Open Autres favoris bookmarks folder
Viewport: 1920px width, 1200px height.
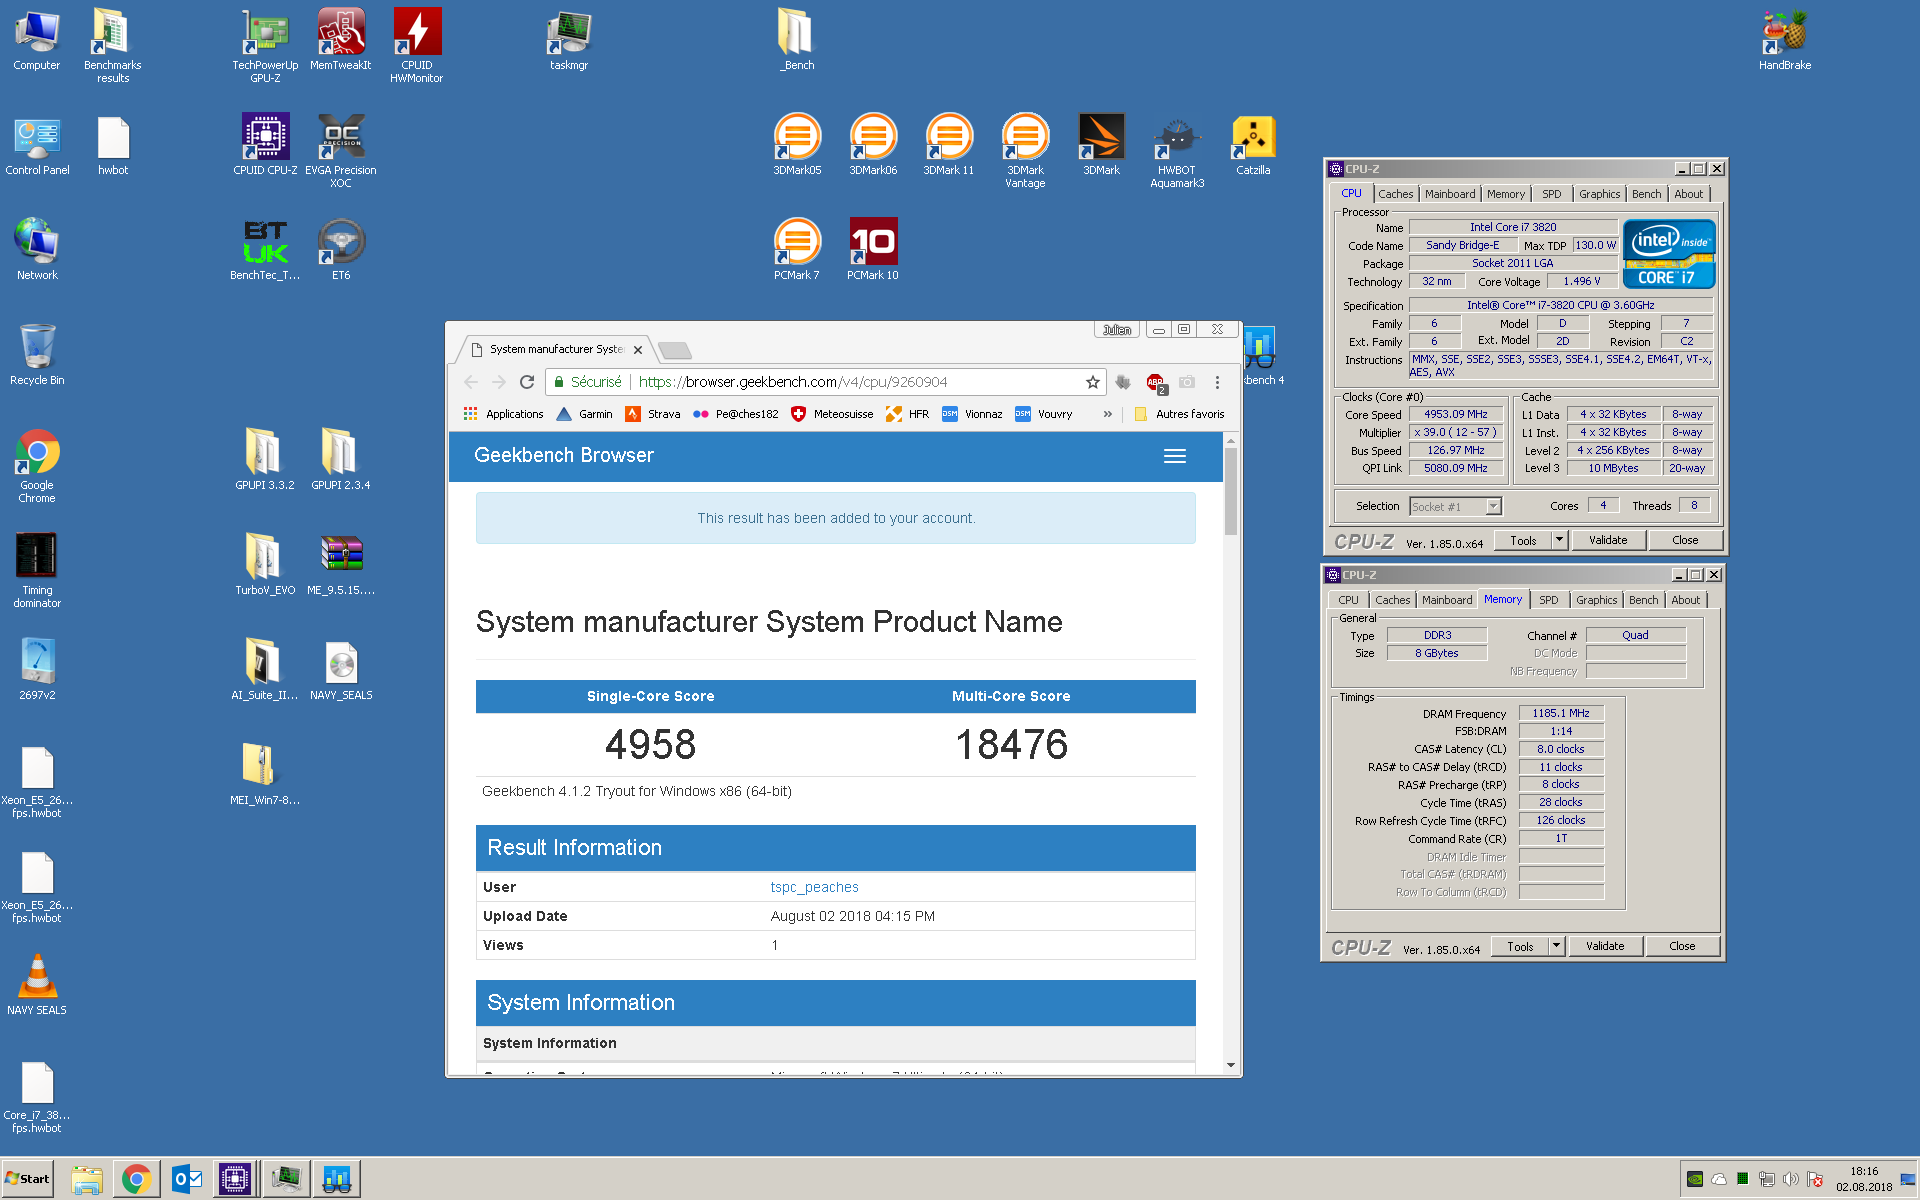click(x=1179, y=414)
